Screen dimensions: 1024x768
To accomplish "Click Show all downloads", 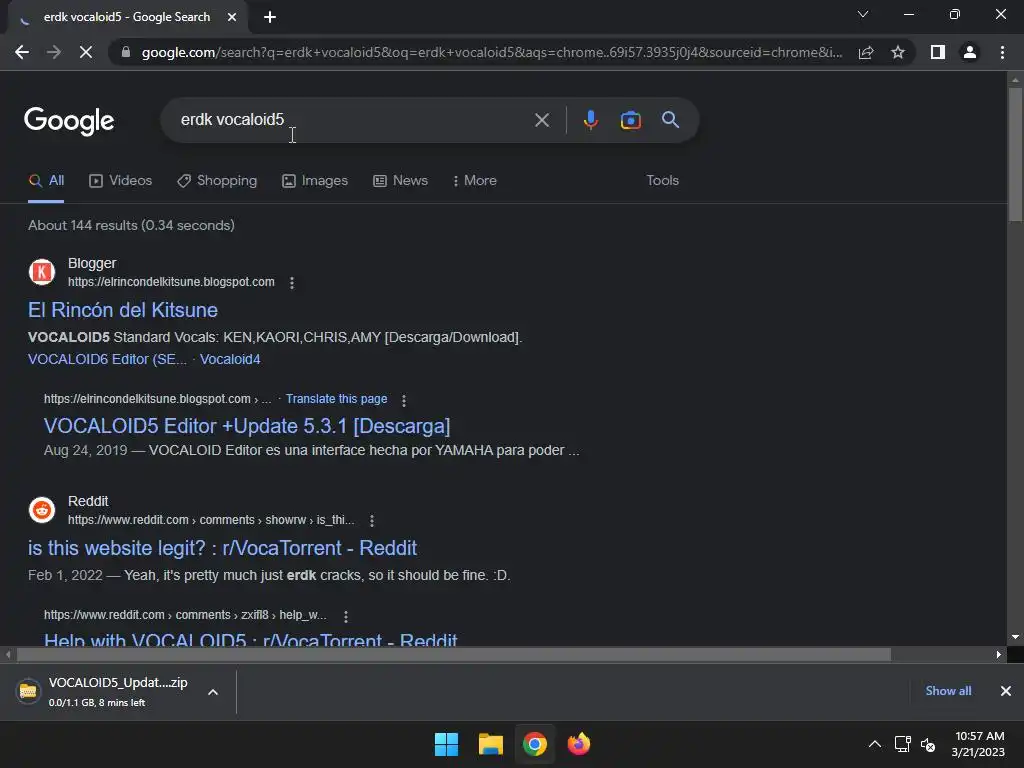I will tap(948, 691).
